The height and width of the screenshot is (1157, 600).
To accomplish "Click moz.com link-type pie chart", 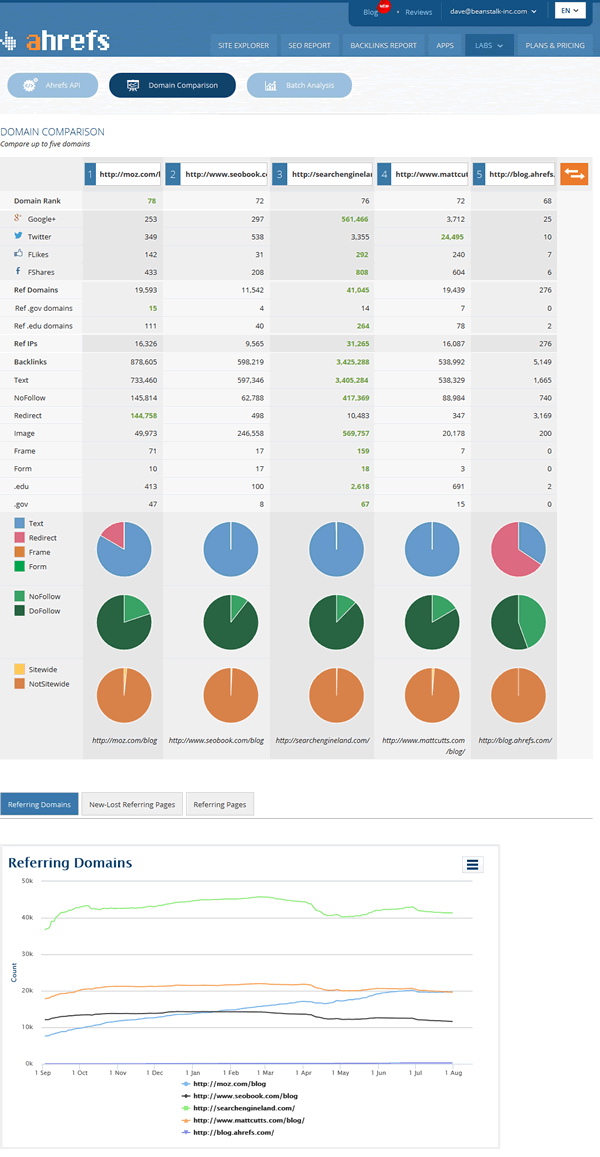I will (124, 549).
